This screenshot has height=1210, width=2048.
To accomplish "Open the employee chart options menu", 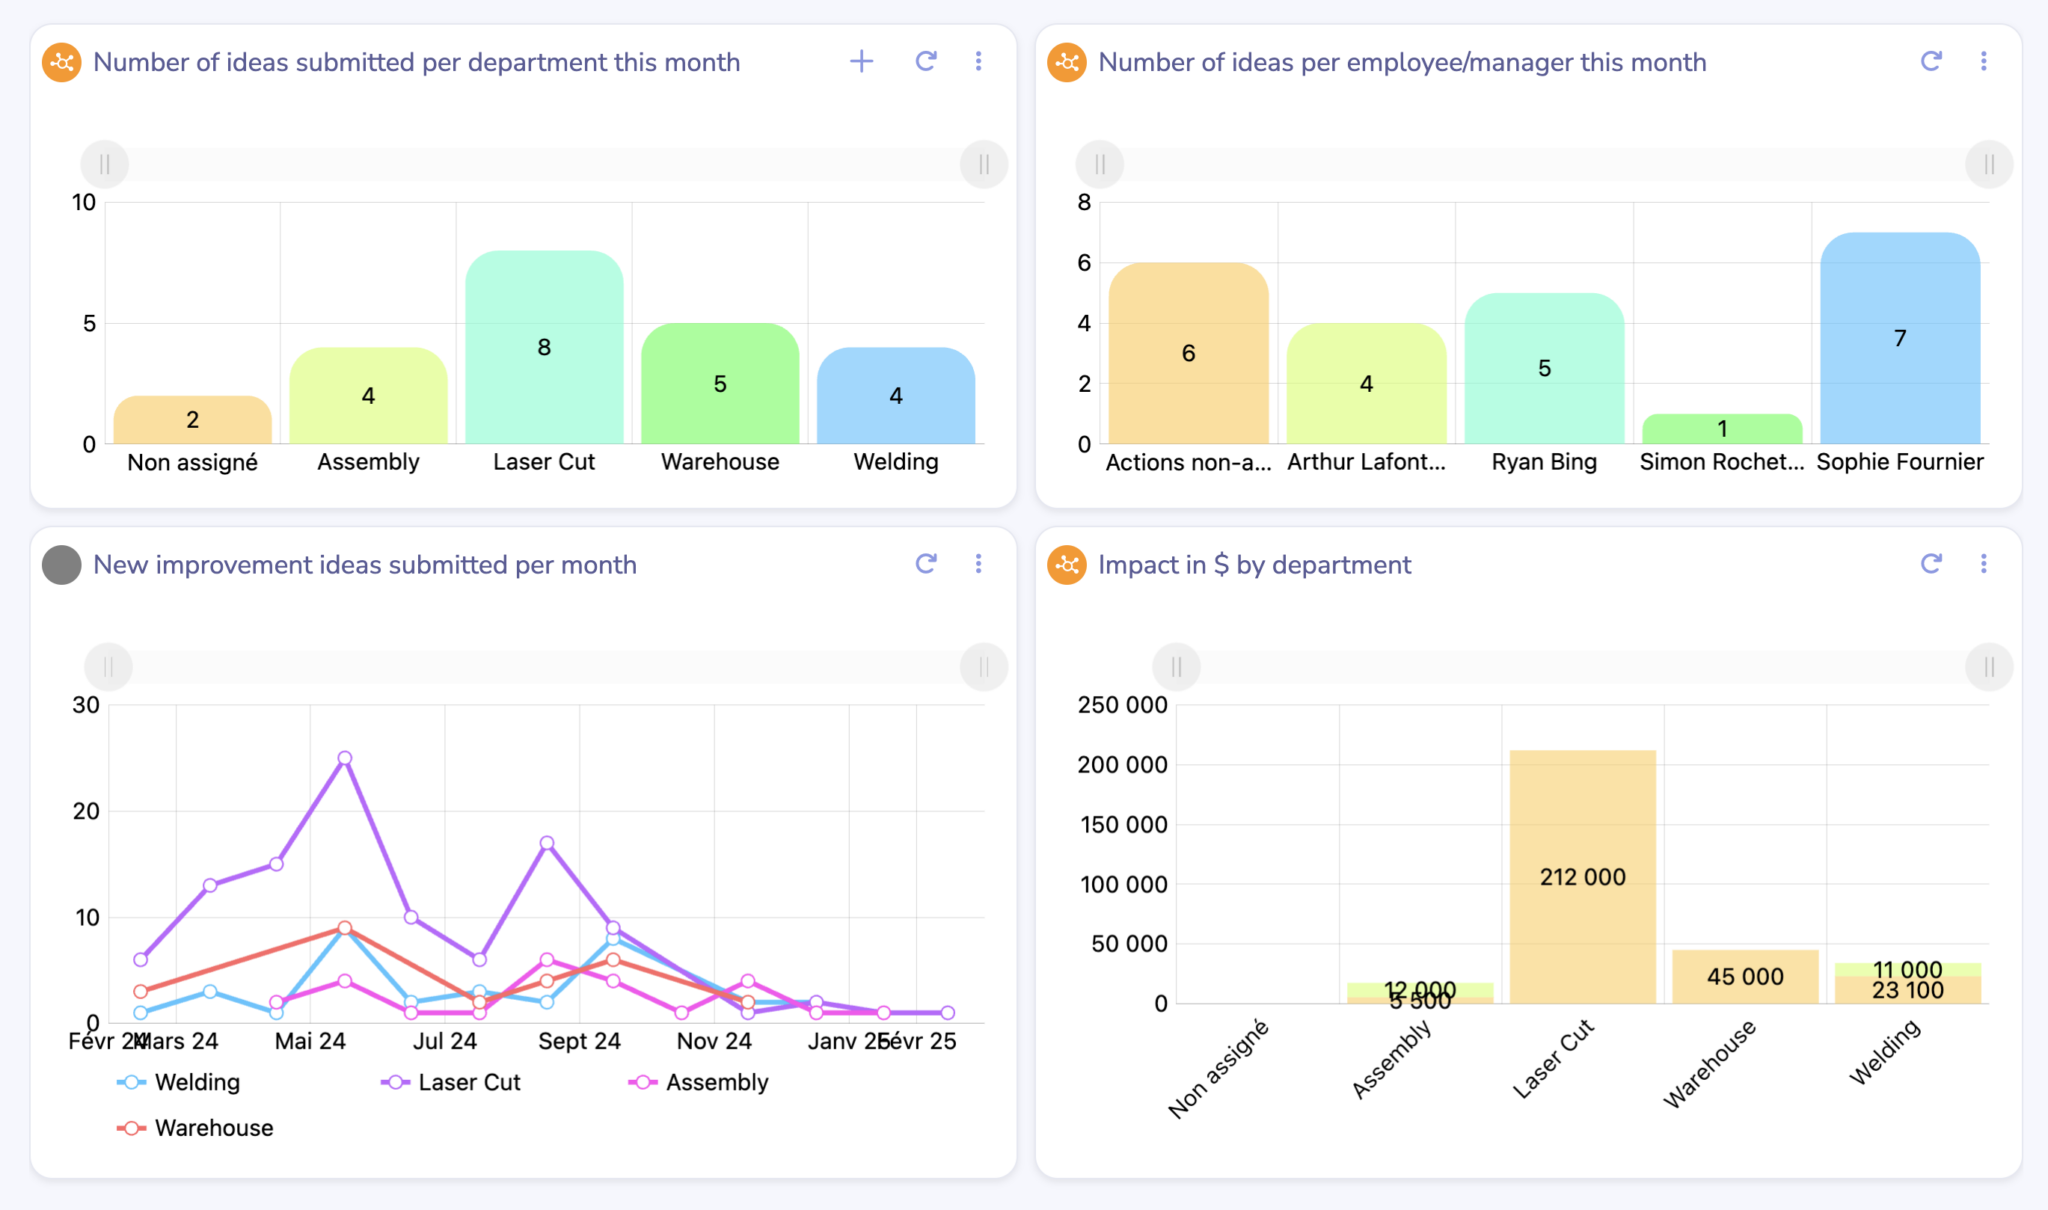I will pos(1983,61).
